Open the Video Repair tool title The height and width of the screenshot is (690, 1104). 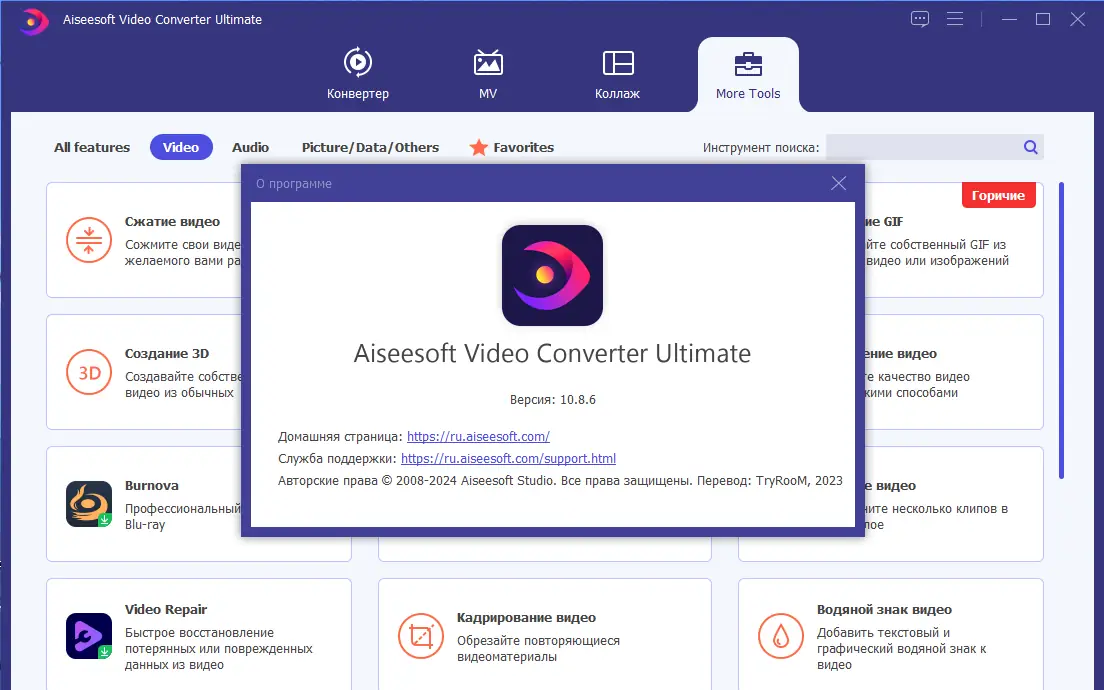[x=166, y=610]
